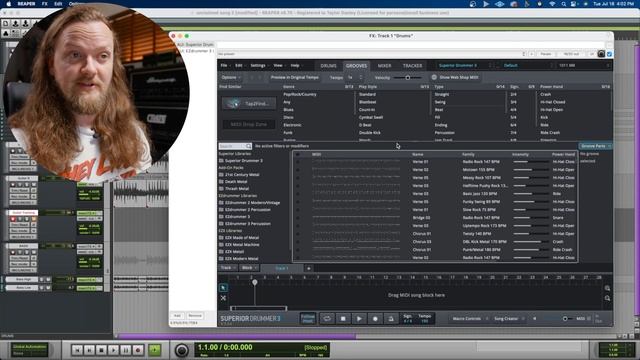Select the arrow pointer tool in song track
Screen dimensions: 640x360
223,288
